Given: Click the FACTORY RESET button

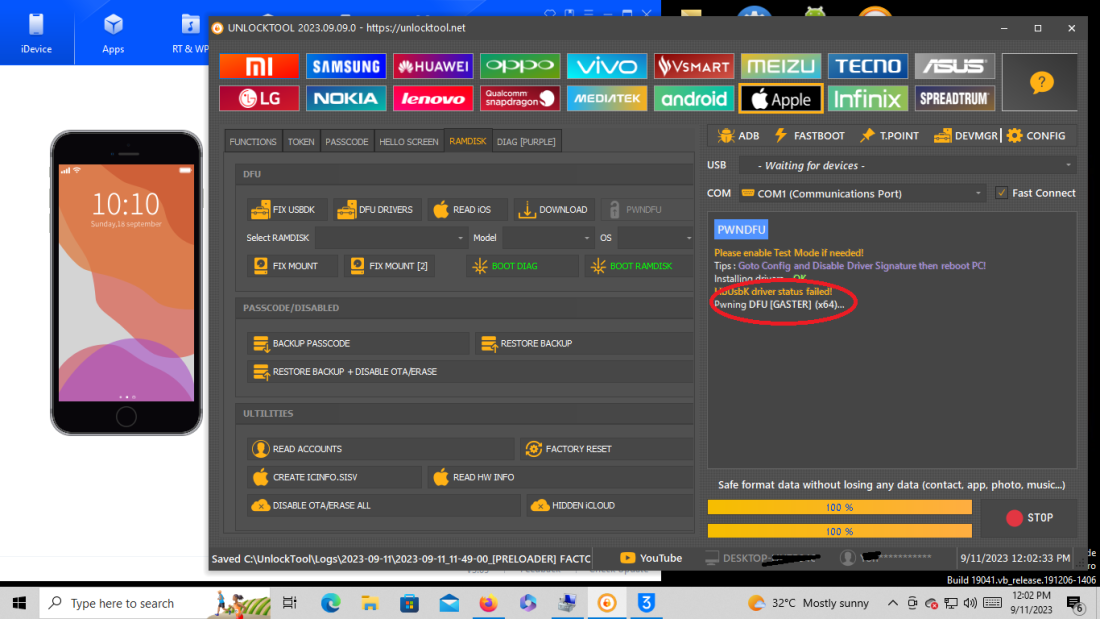Looking at the screenshot, I should (x=607, y=448).
